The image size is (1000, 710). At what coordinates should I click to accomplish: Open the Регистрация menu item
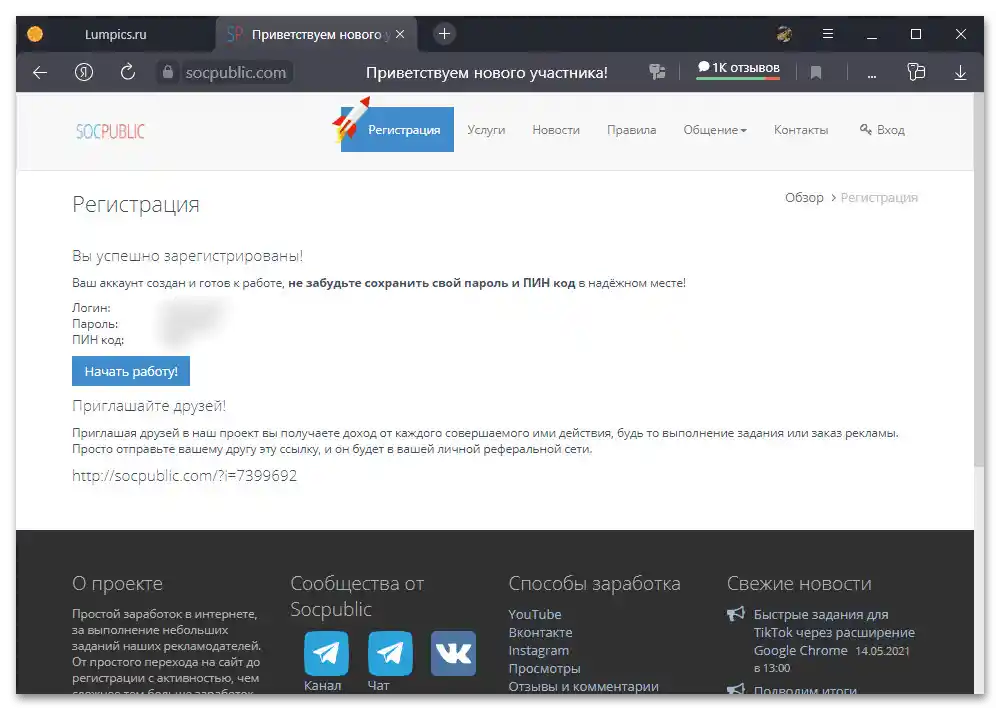[x=397, y=129]
